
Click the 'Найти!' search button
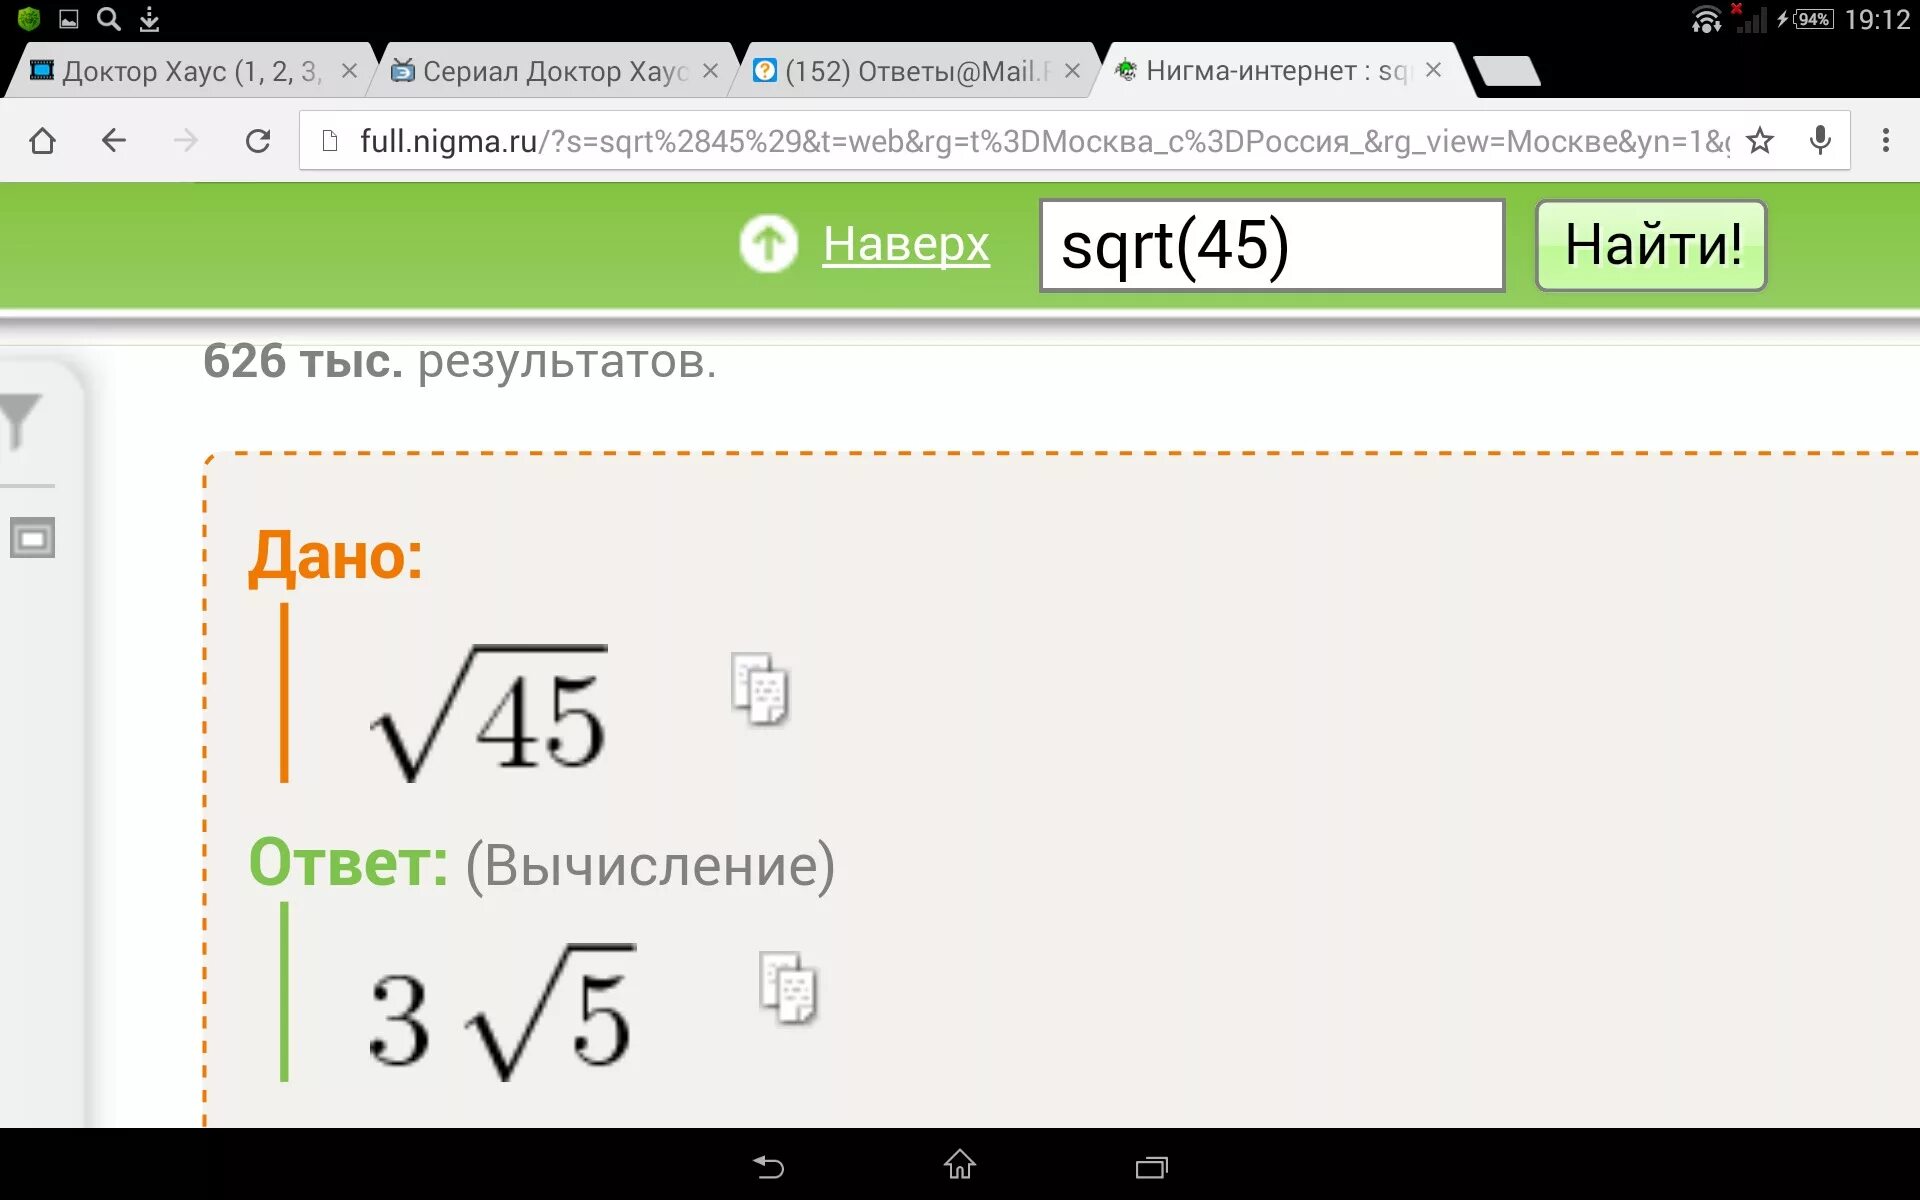[1651, 245]
